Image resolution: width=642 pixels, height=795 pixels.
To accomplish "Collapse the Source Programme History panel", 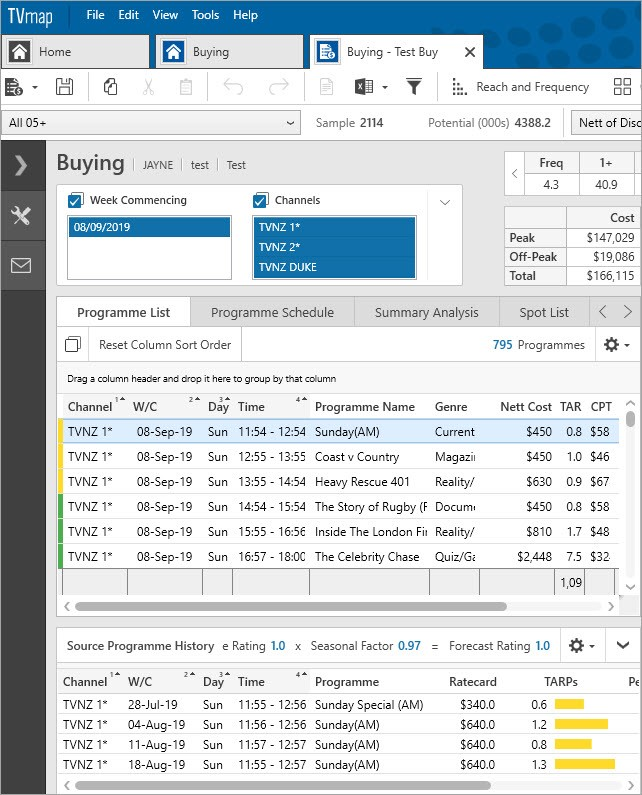I will 623,645.
